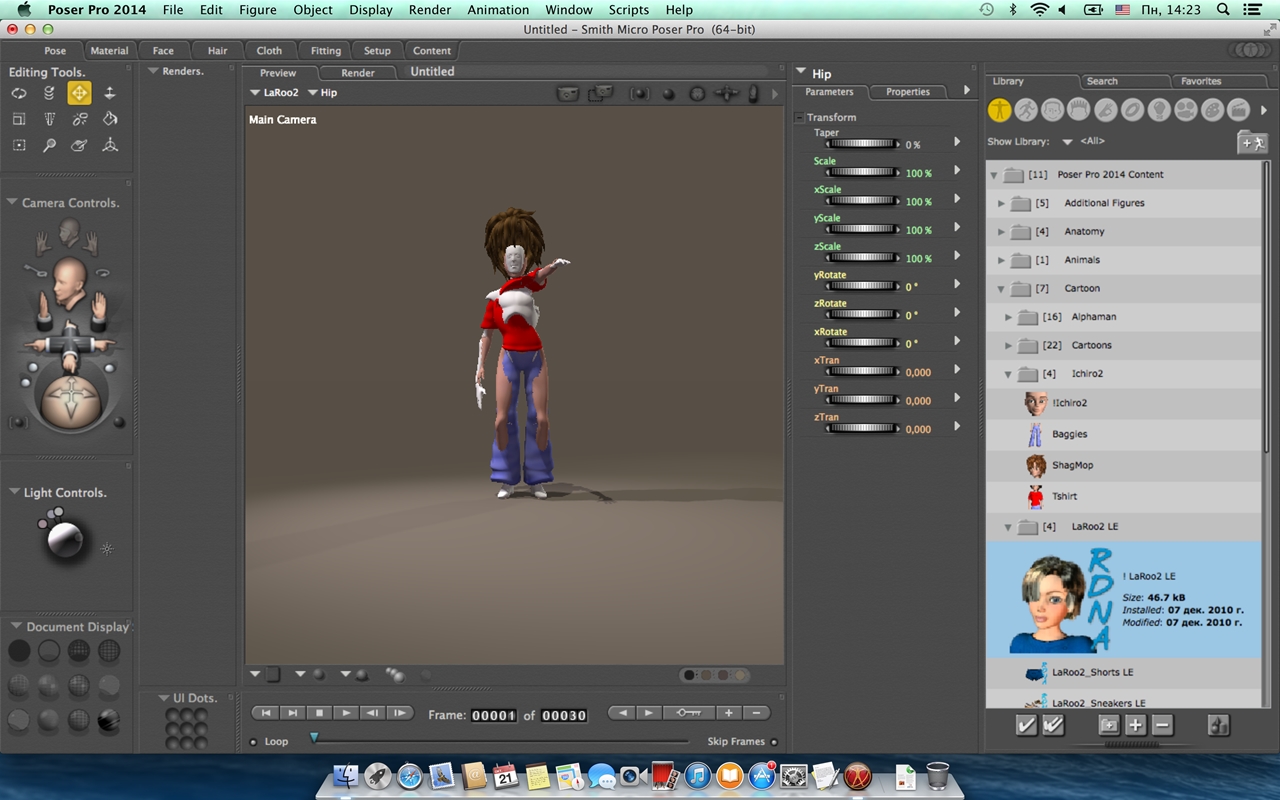Open the Render menu in menu bar
Screen dimensions: 1280x800
click(x=430, y=10)
